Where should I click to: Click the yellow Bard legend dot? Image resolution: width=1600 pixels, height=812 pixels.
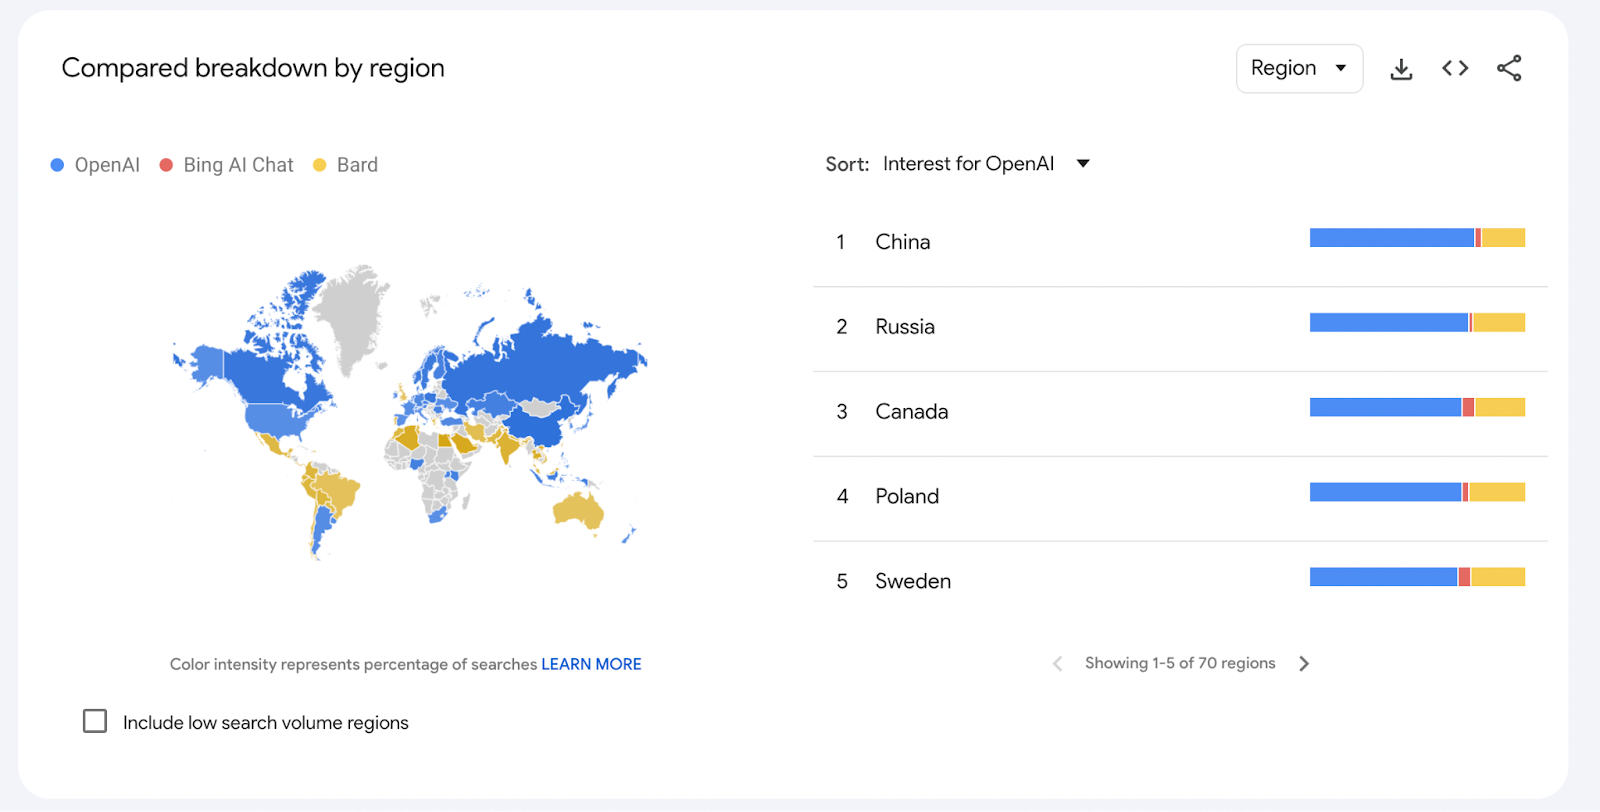pyautogui.click(x=320, y=165)
